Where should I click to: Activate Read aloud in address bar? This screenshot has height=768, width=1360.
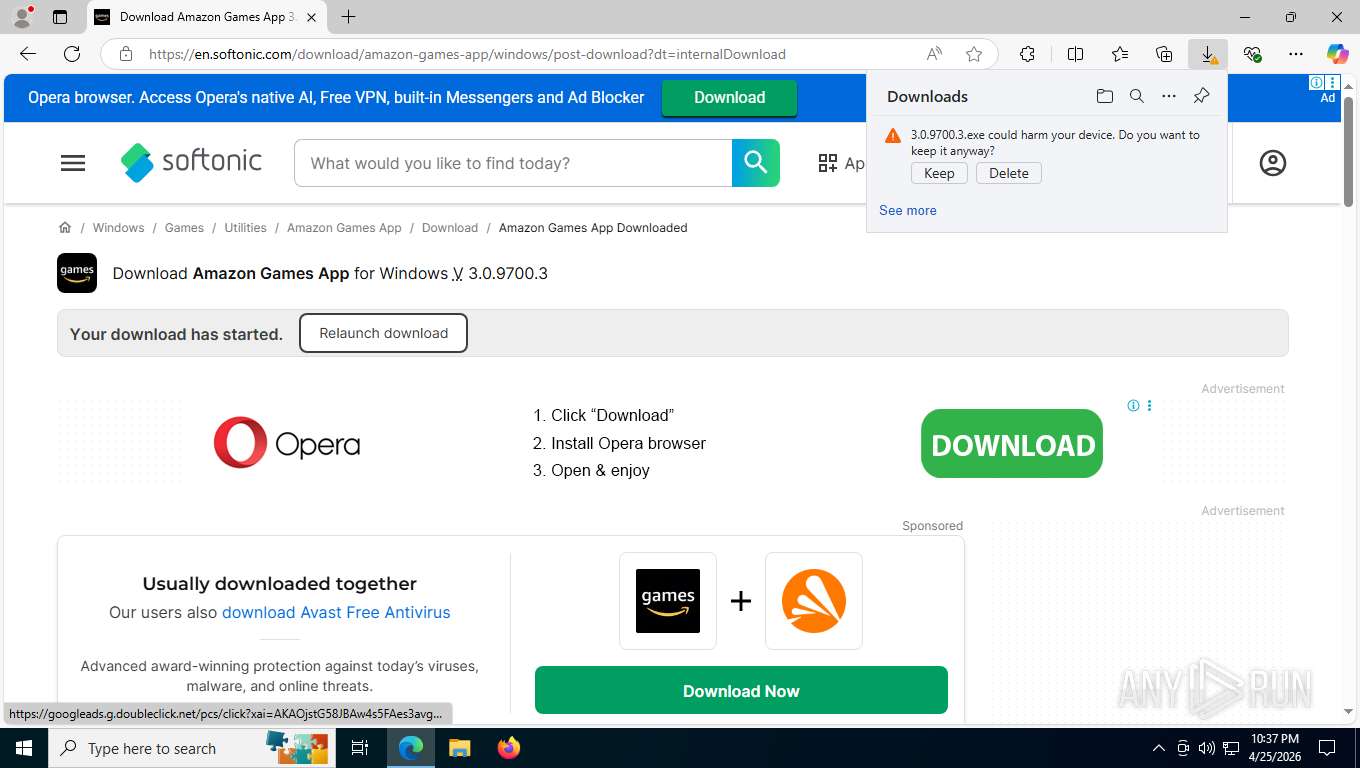[x=934, y=54]
